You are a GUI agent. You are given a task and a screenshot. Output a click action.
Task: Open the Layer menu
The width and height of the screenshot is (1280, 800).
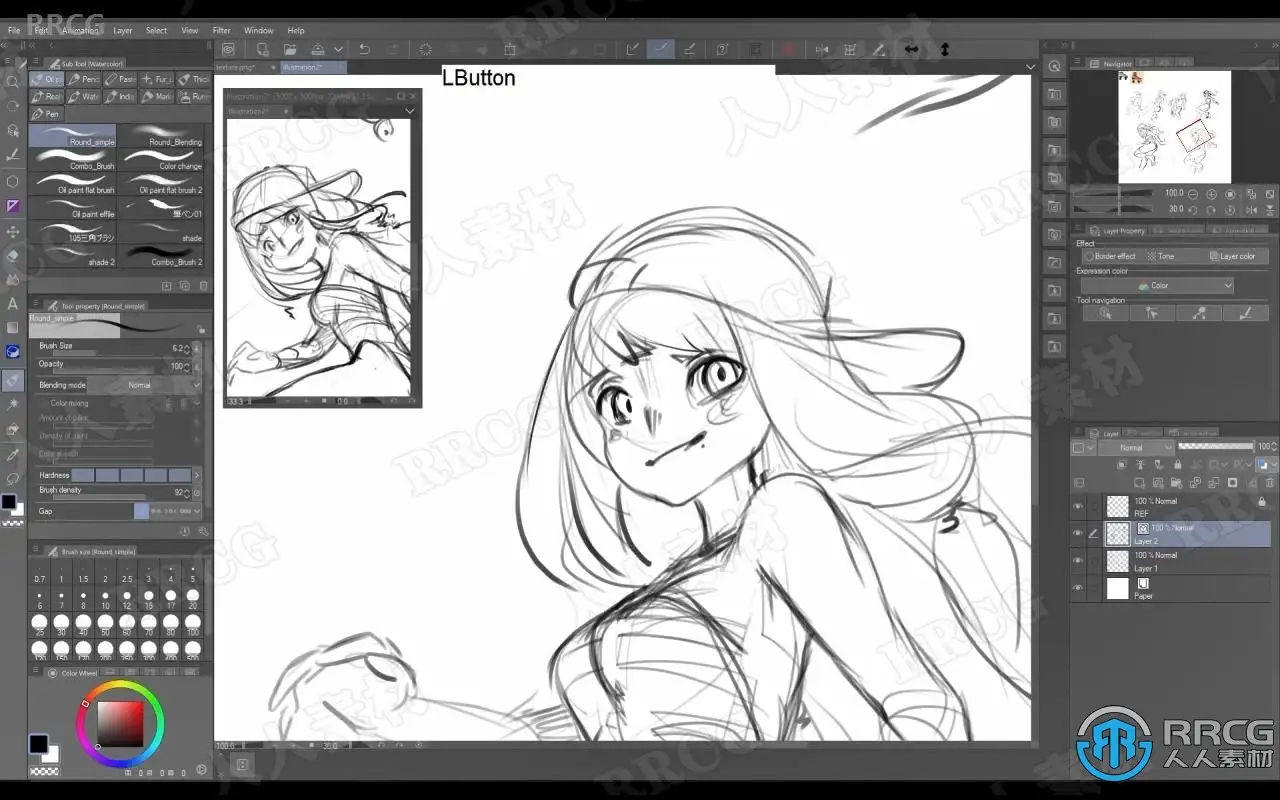coord(123,31)
